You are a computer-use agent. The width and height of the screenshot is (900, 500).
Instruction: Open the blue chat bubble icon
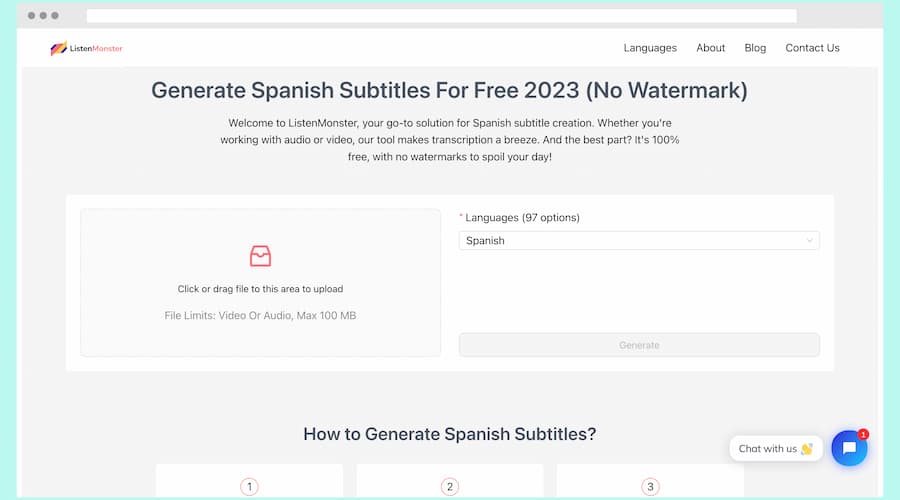849,448
